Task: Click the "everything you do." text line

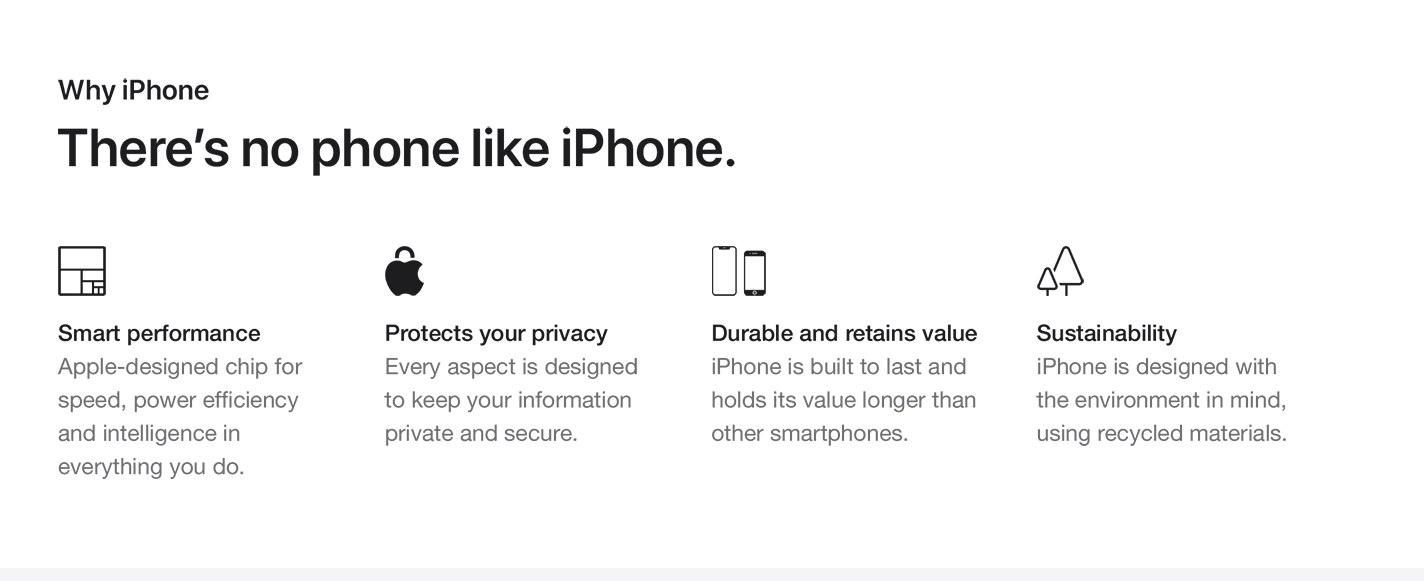Action: 151,467
